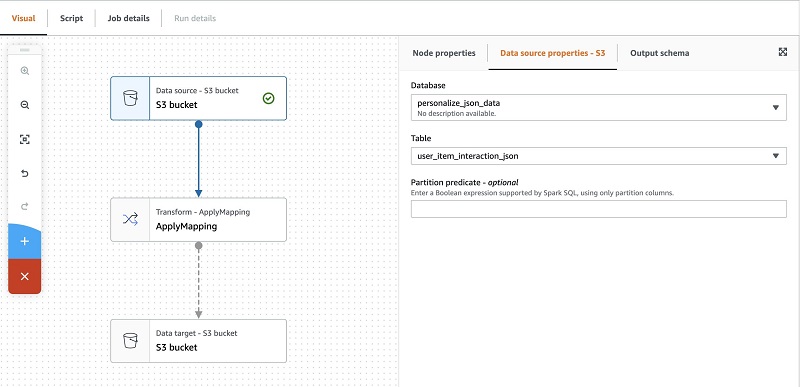Undo the last canvas action
This screenshot has height=387, width=800.
[x=24, y=173]
